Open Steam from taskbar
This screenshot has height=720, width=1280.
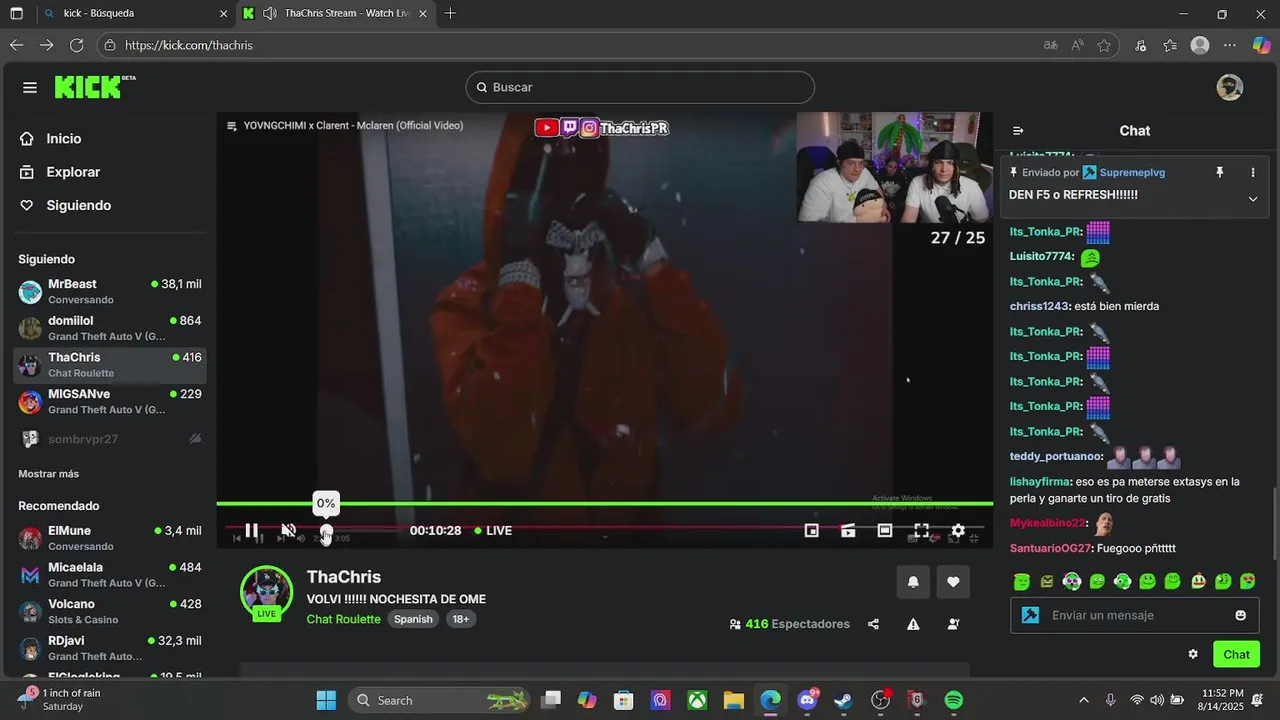(x=844, y=700)
